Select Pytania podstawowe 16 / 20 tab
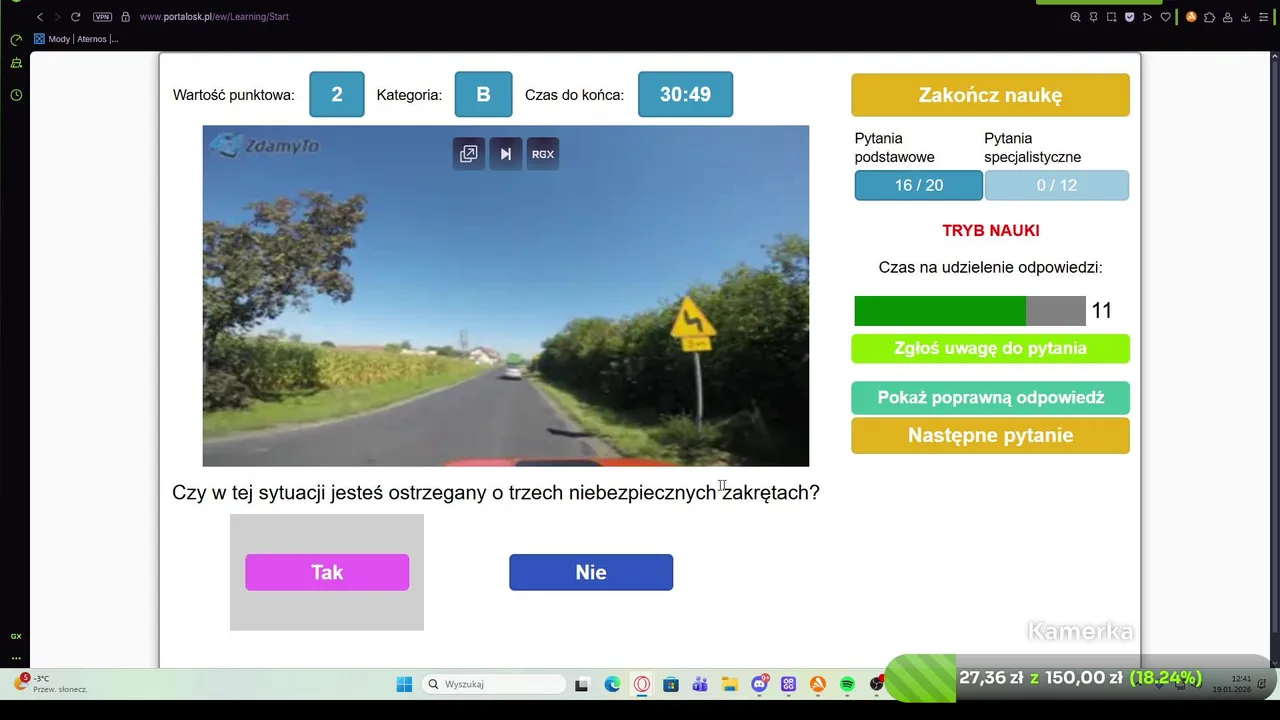The image size is (1280, 720). [x=919, y=185]
